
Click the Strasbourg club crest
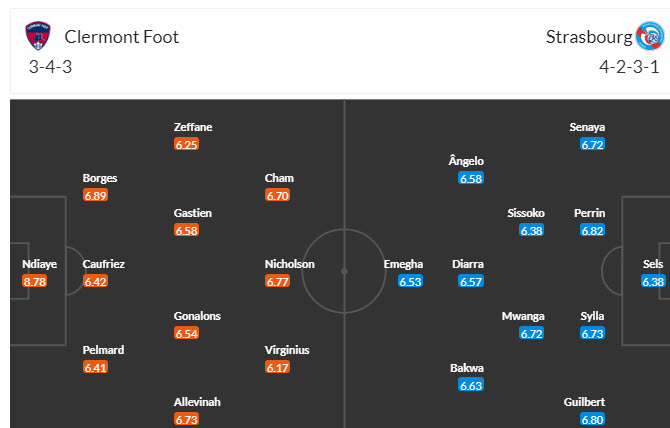click(649, 38)
